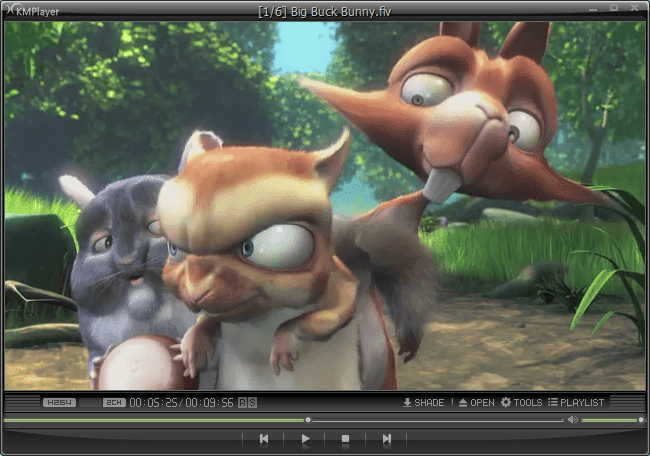Toggle the S shuffle indicator

[252, 403]
